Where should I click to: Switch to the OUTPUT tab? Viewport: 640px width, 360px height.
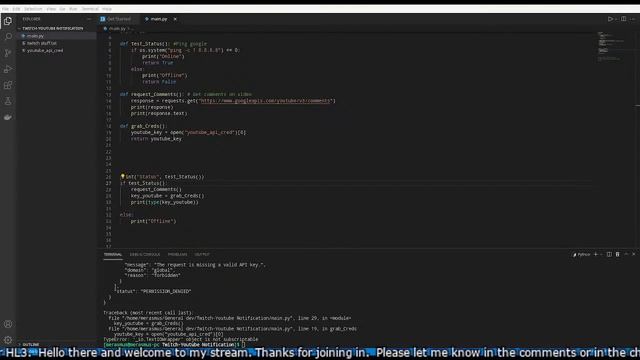[202, 254]
